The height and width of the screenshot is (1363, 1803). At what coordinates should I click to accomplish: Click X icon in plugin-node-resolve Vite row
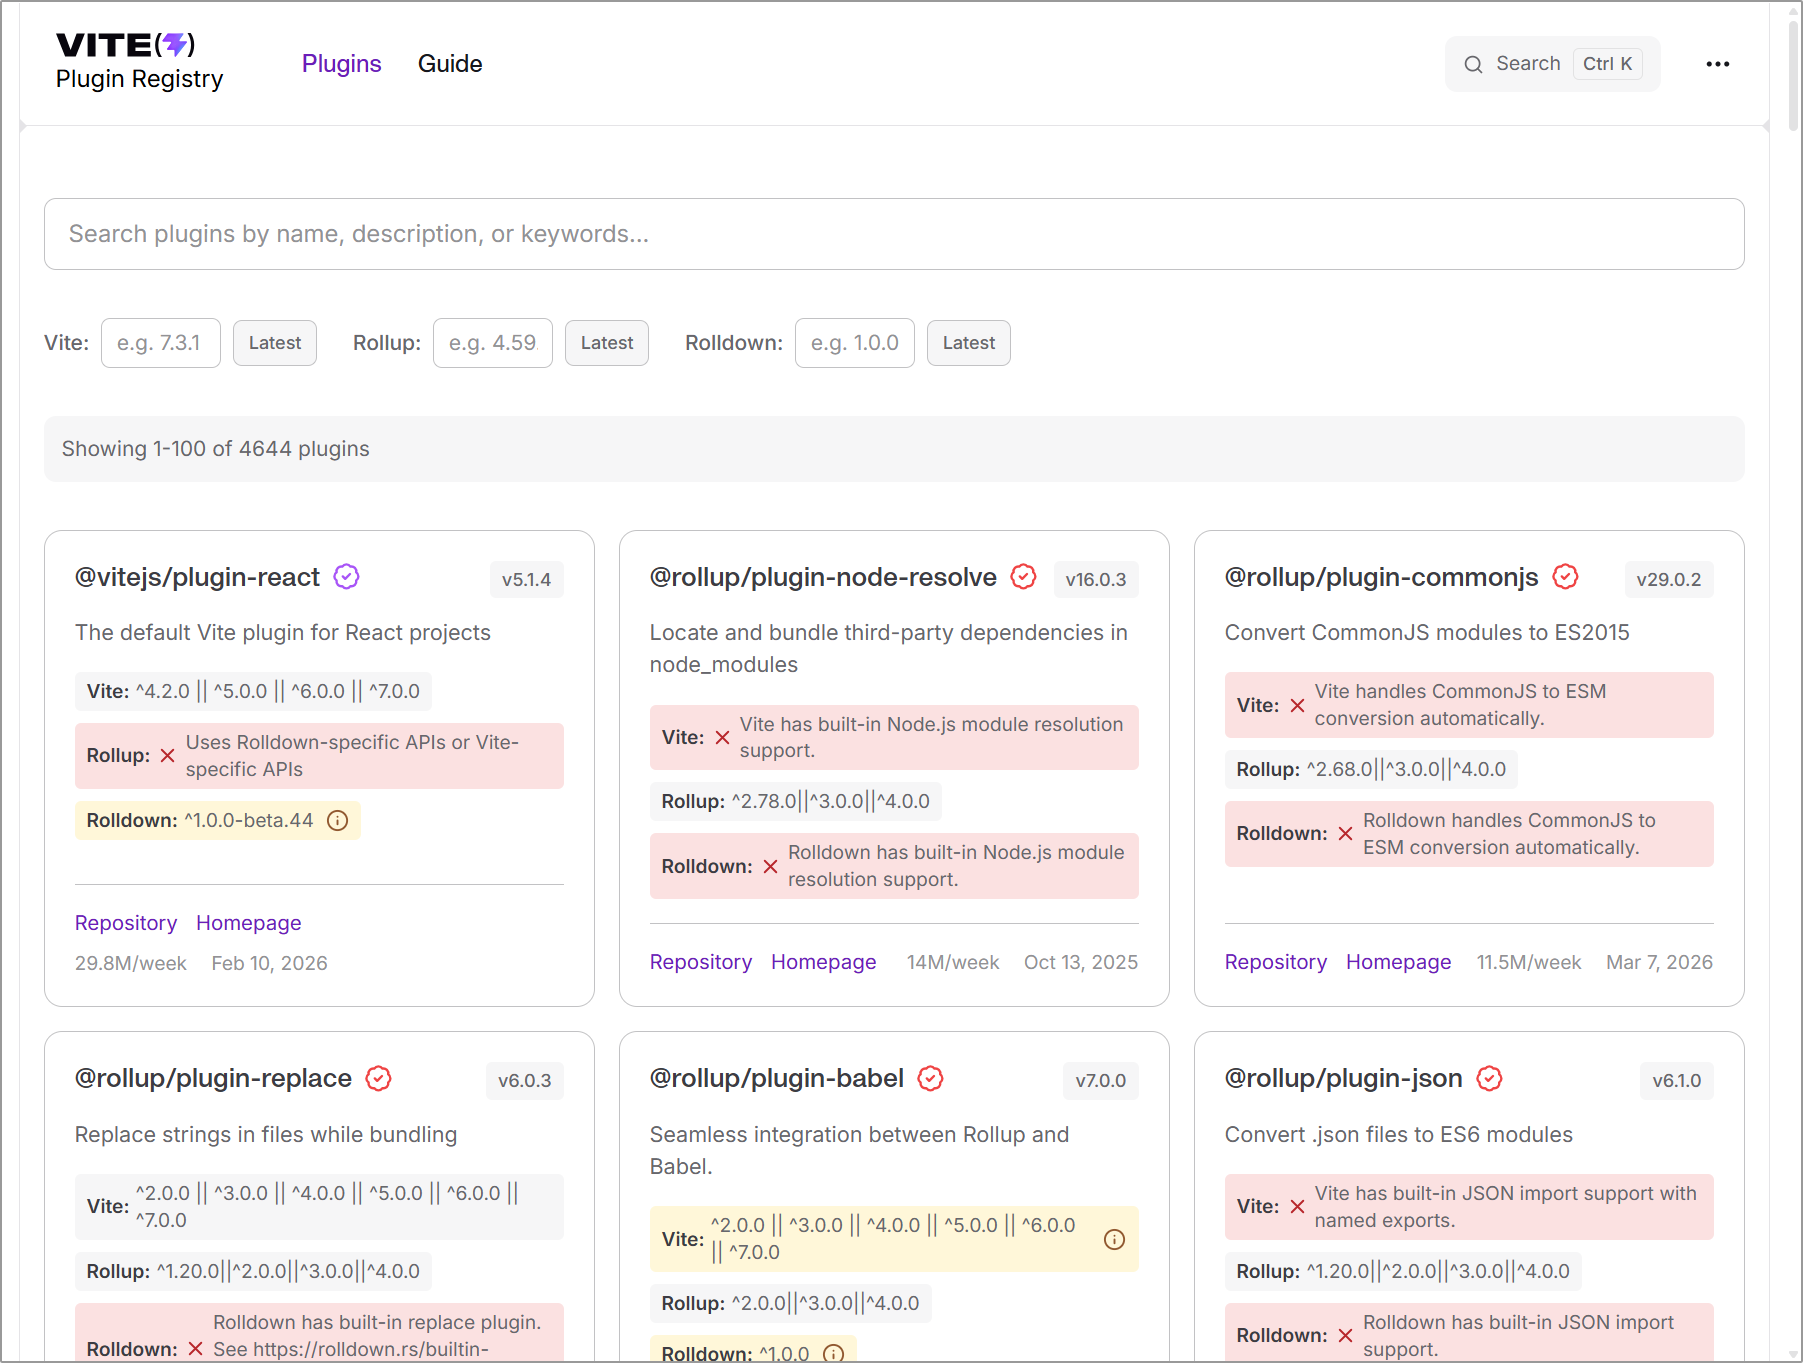point(722,738)
